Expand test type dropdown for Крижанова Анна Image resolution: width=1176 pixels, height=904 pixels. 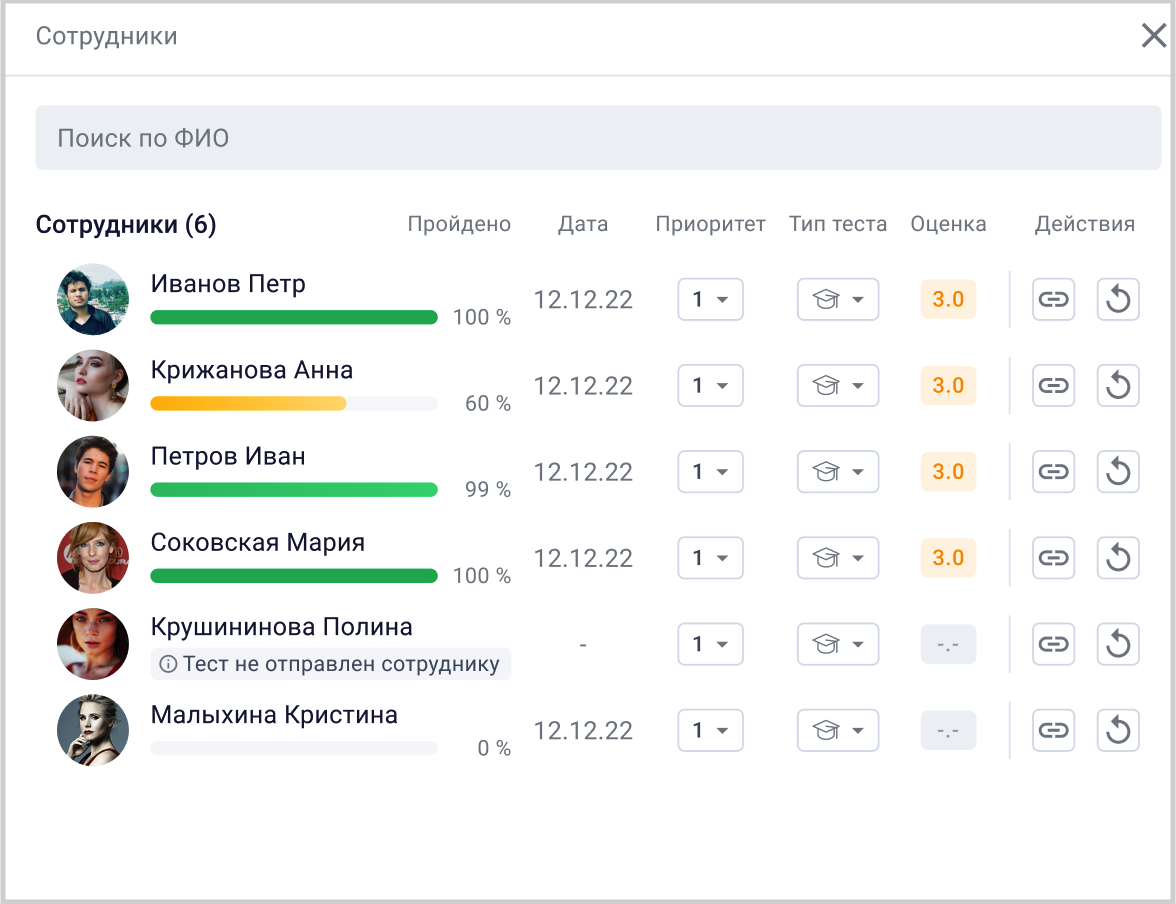[838, 385]
